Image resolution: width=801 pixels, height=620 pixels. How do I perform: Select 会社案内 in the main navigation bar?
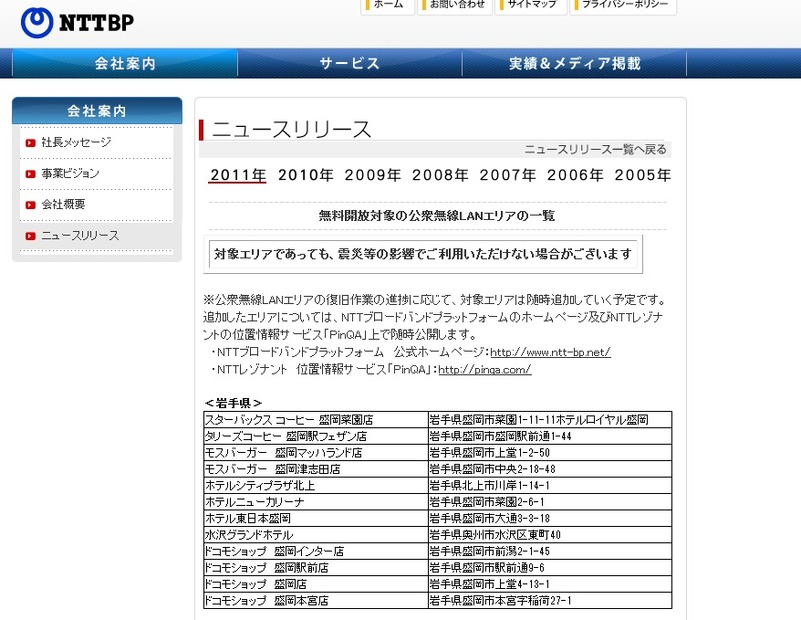(125, 63)
